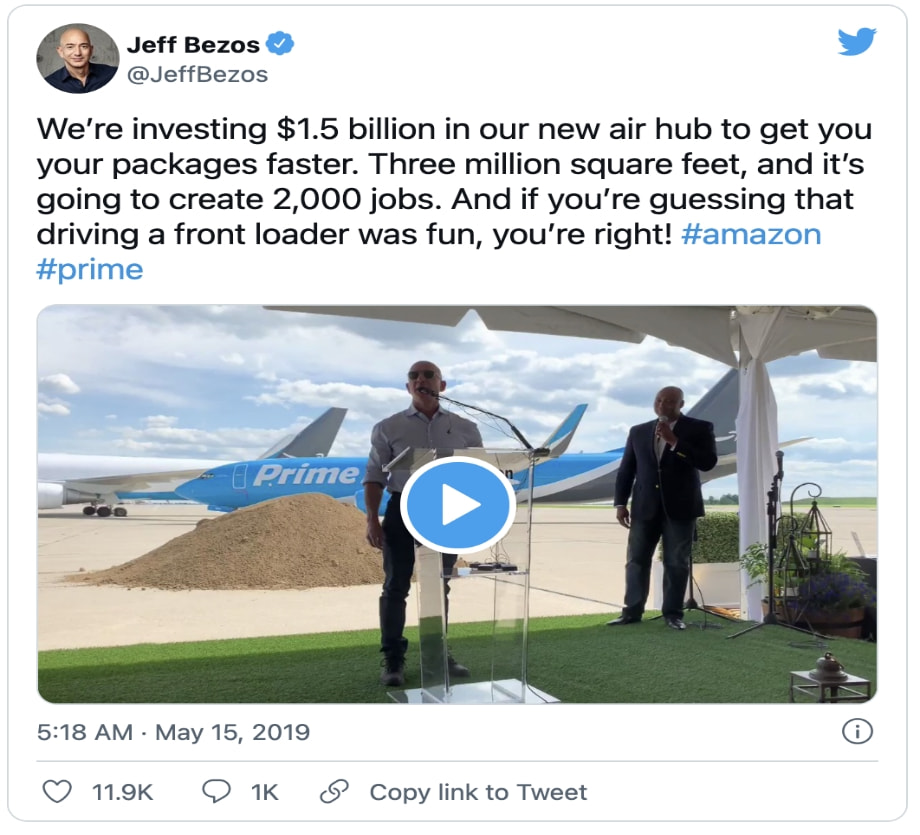Click the heart like icon
This screenshot has width=920, height=835.
point(57,792)
